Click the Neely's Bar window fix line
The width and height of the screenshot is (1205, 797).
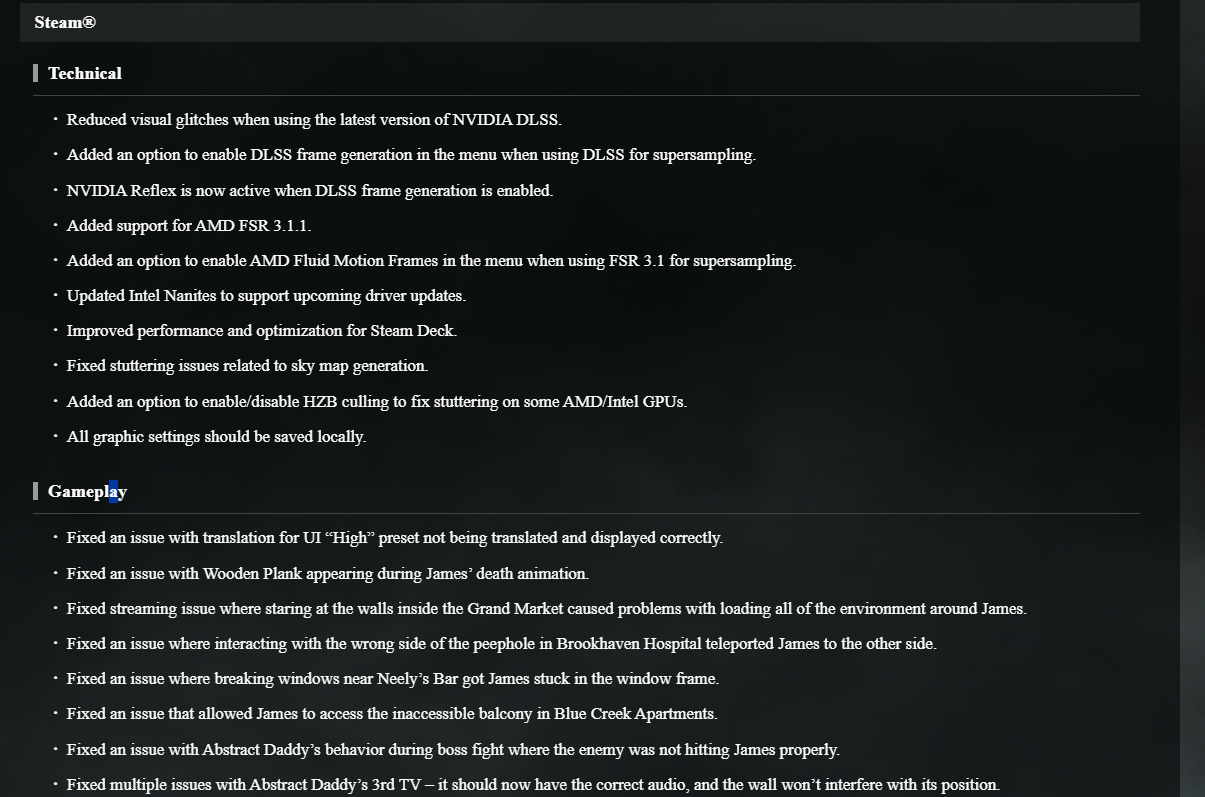[393, 679]
